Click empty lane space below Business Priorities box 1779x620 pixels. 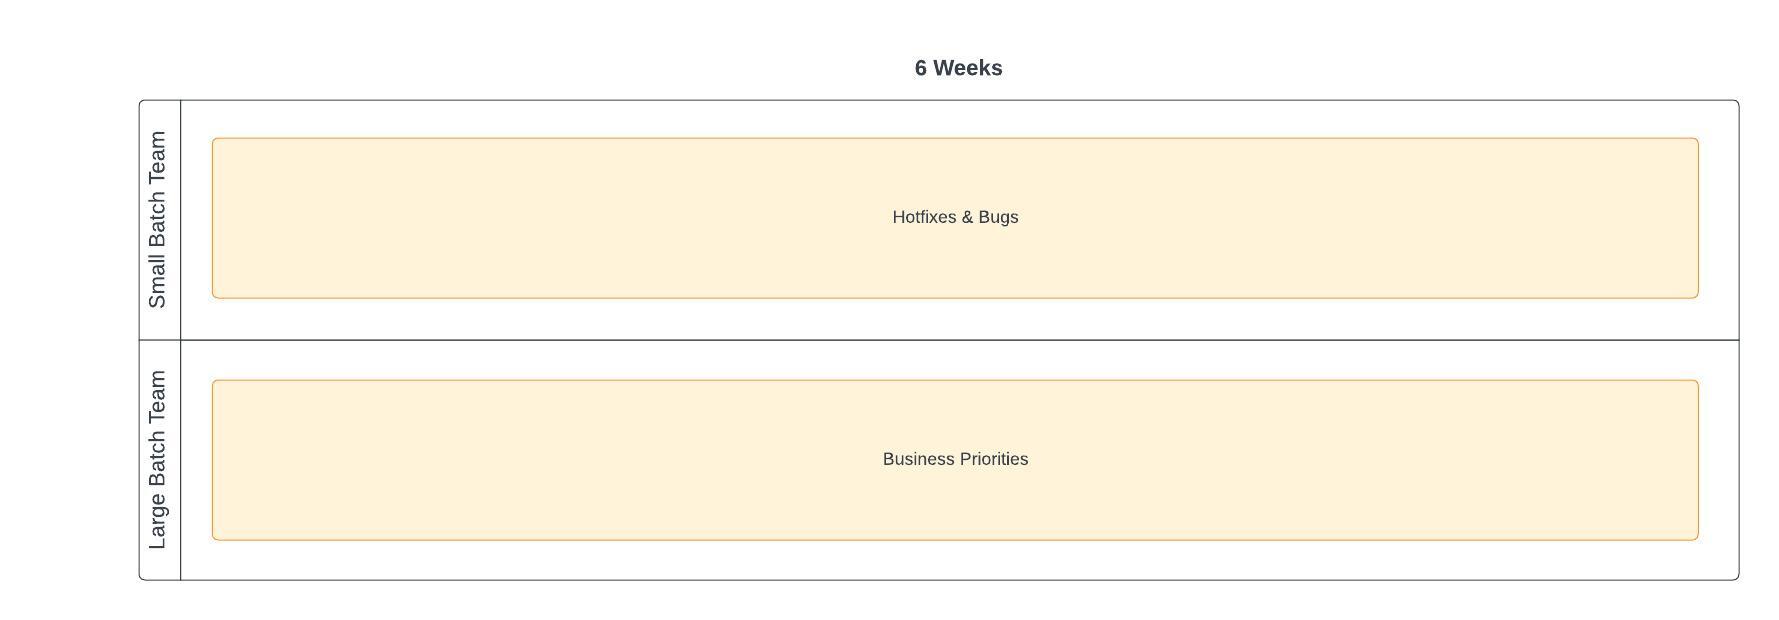pos(955,560)
